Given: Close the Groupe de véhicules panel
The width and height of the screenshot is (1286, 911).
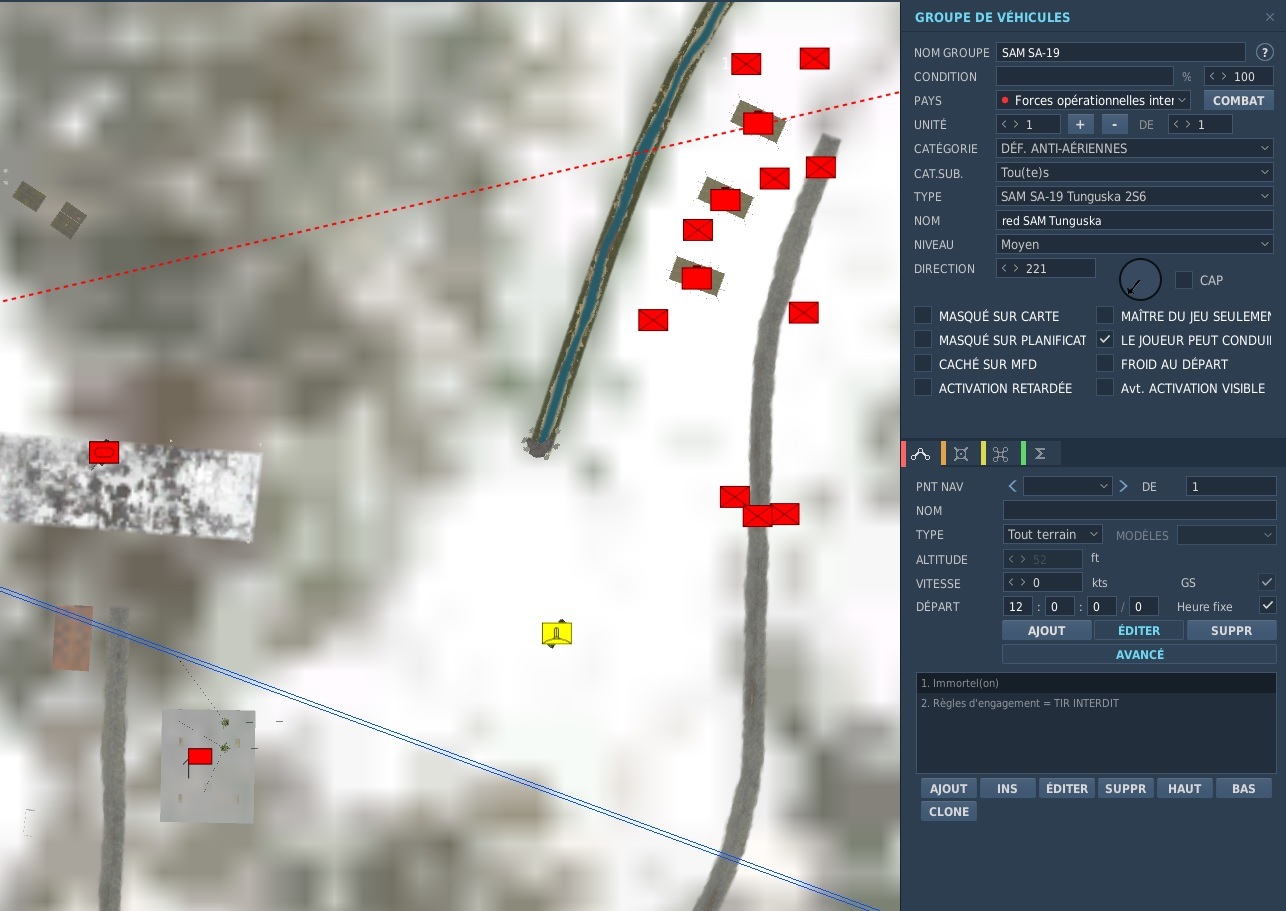Looking at the screenshot, I should click(x=1270, y=17).
